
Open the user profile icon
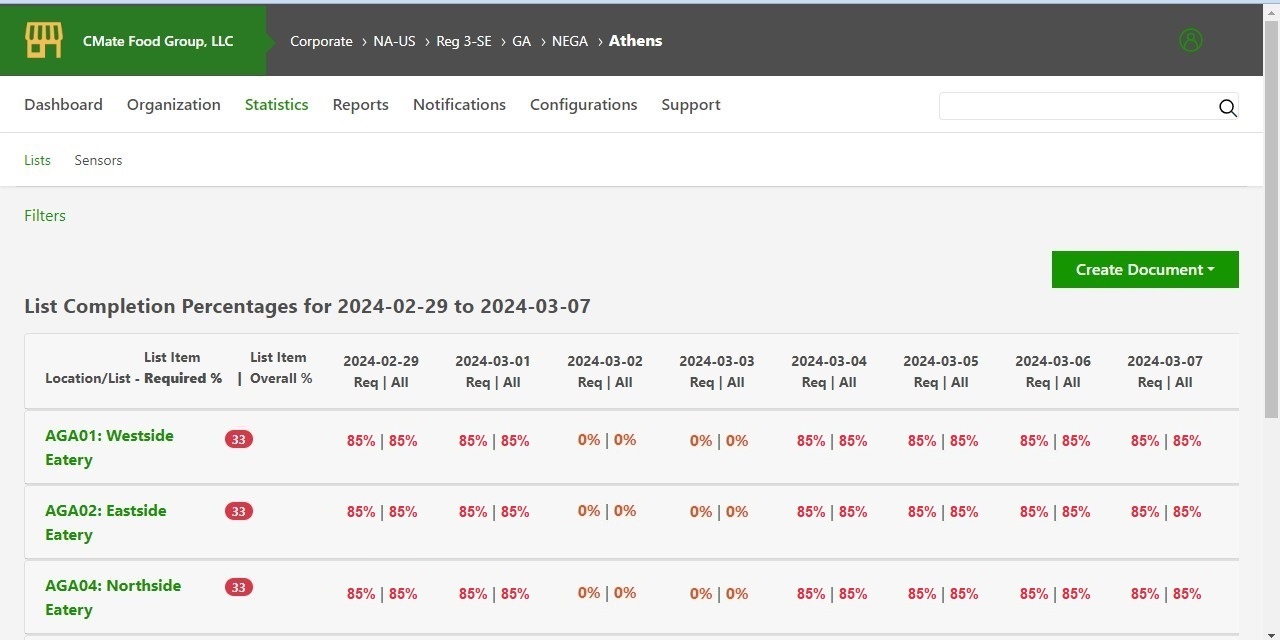tap(1191, 39)
